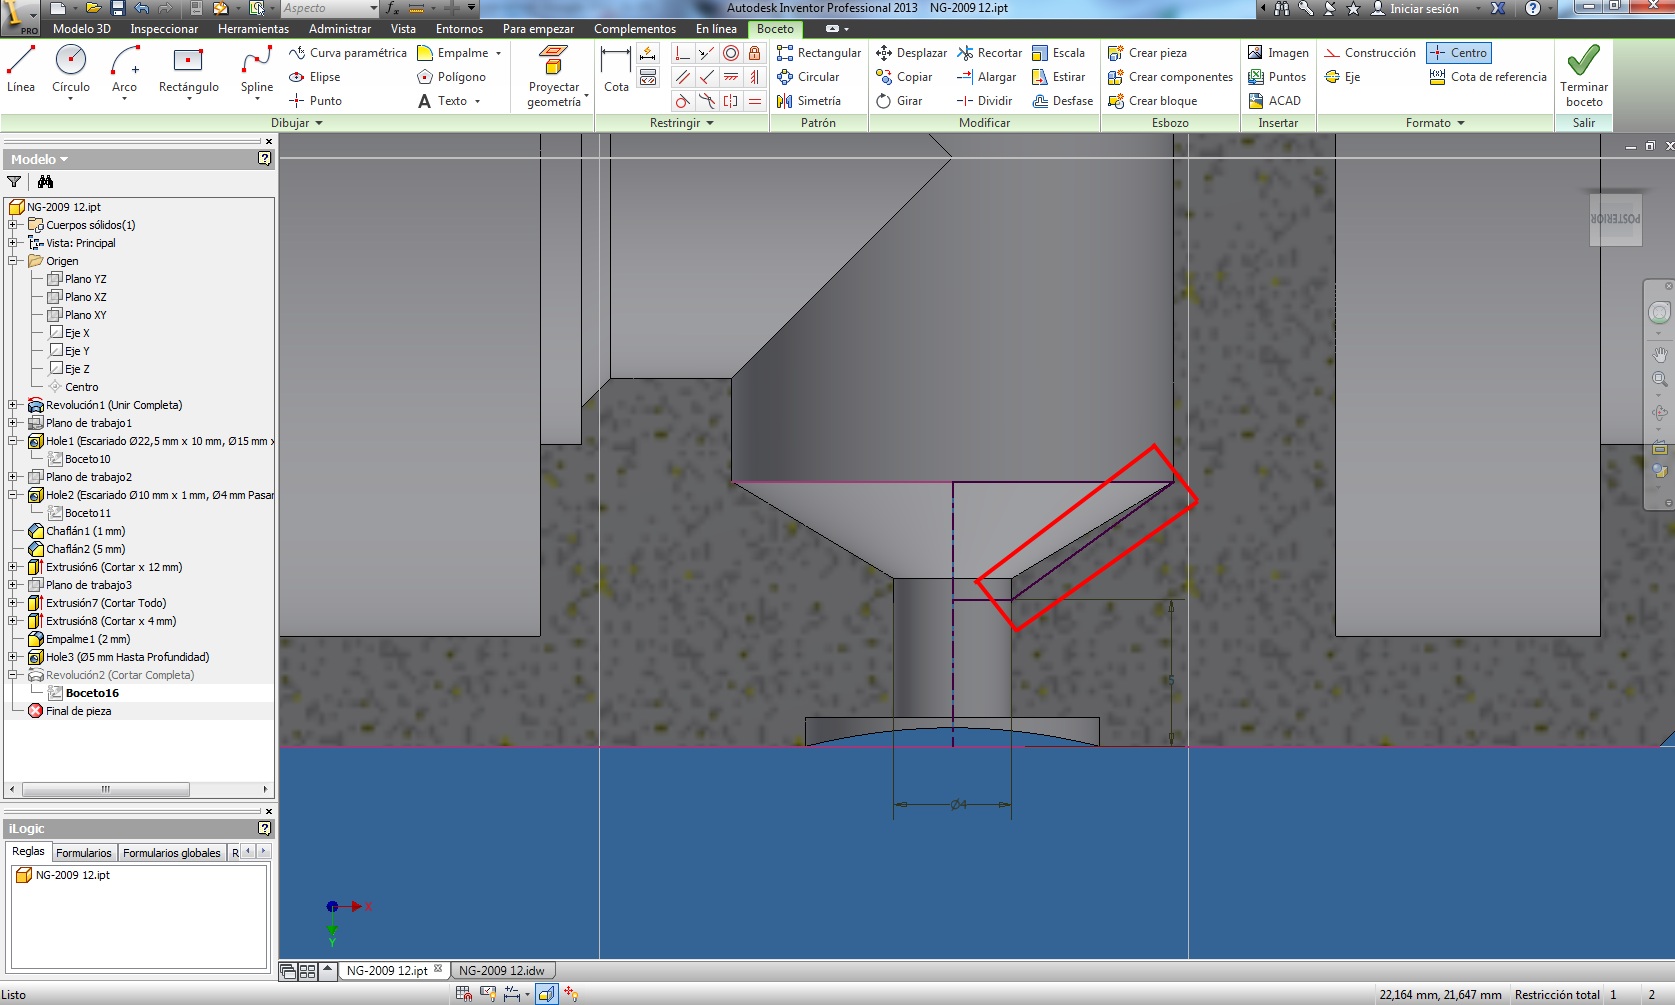The height and width of the screenshot is (1005, 1675).
Task: Insert an ACAD file
Action: coord(1275,101)
